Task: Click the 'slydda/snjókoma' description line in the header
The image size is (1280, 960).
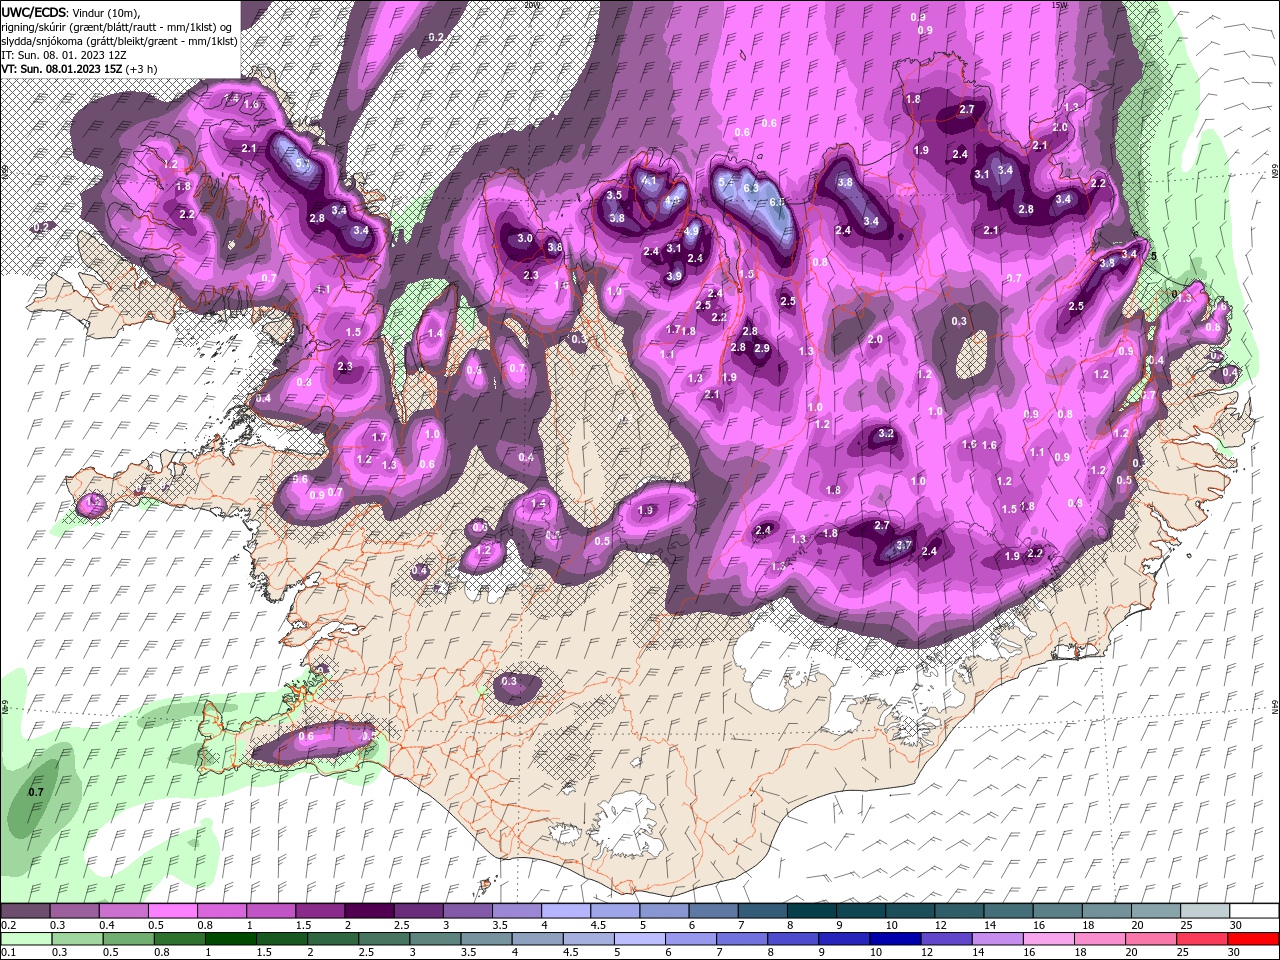Action: 119,41
